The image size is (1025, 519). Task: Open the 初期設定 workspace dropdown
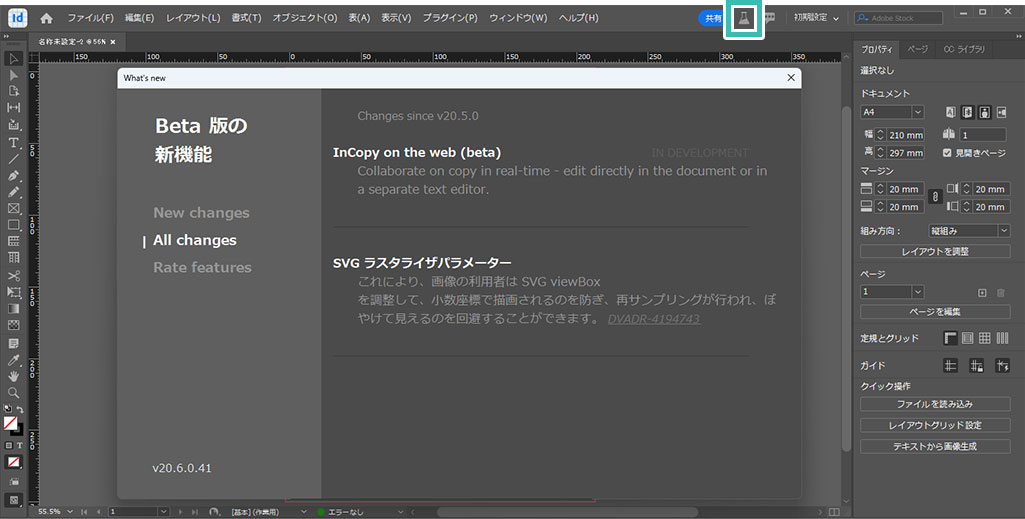pyautogui.click(x=816, y=18)
